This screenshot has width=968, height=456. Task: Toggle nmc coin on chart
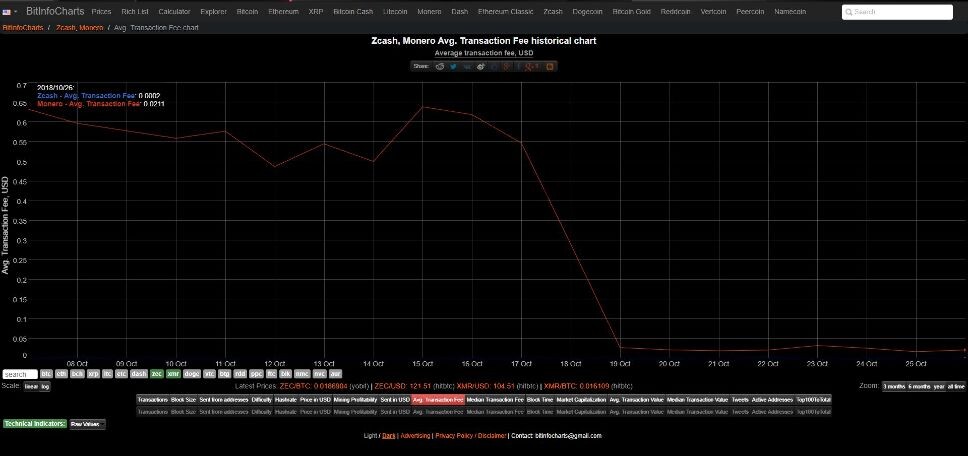coord(302,374)
